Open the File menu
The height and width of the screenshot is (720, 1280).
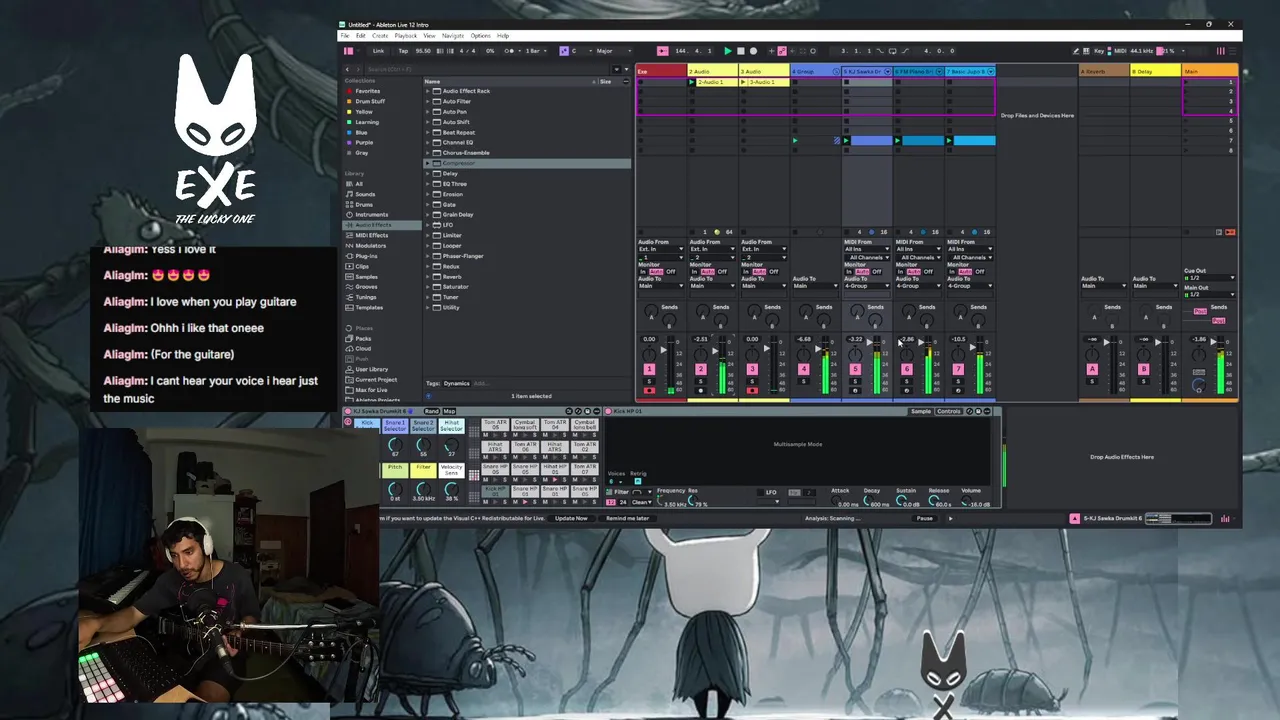pos(345,36)
